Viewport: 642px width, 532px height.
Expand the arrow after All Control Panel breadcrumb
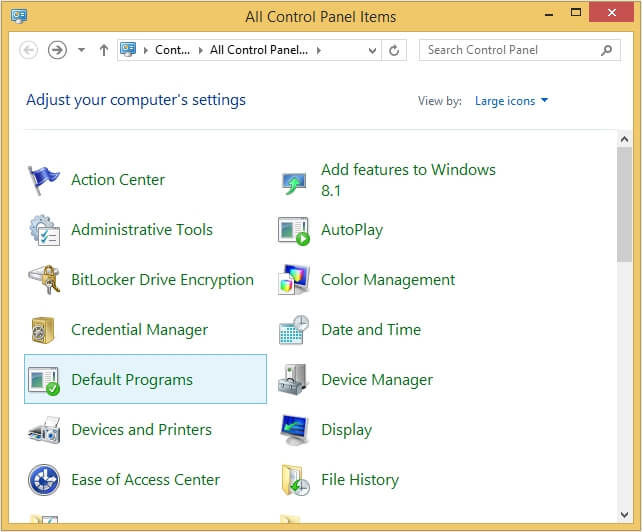pos(319,50)
